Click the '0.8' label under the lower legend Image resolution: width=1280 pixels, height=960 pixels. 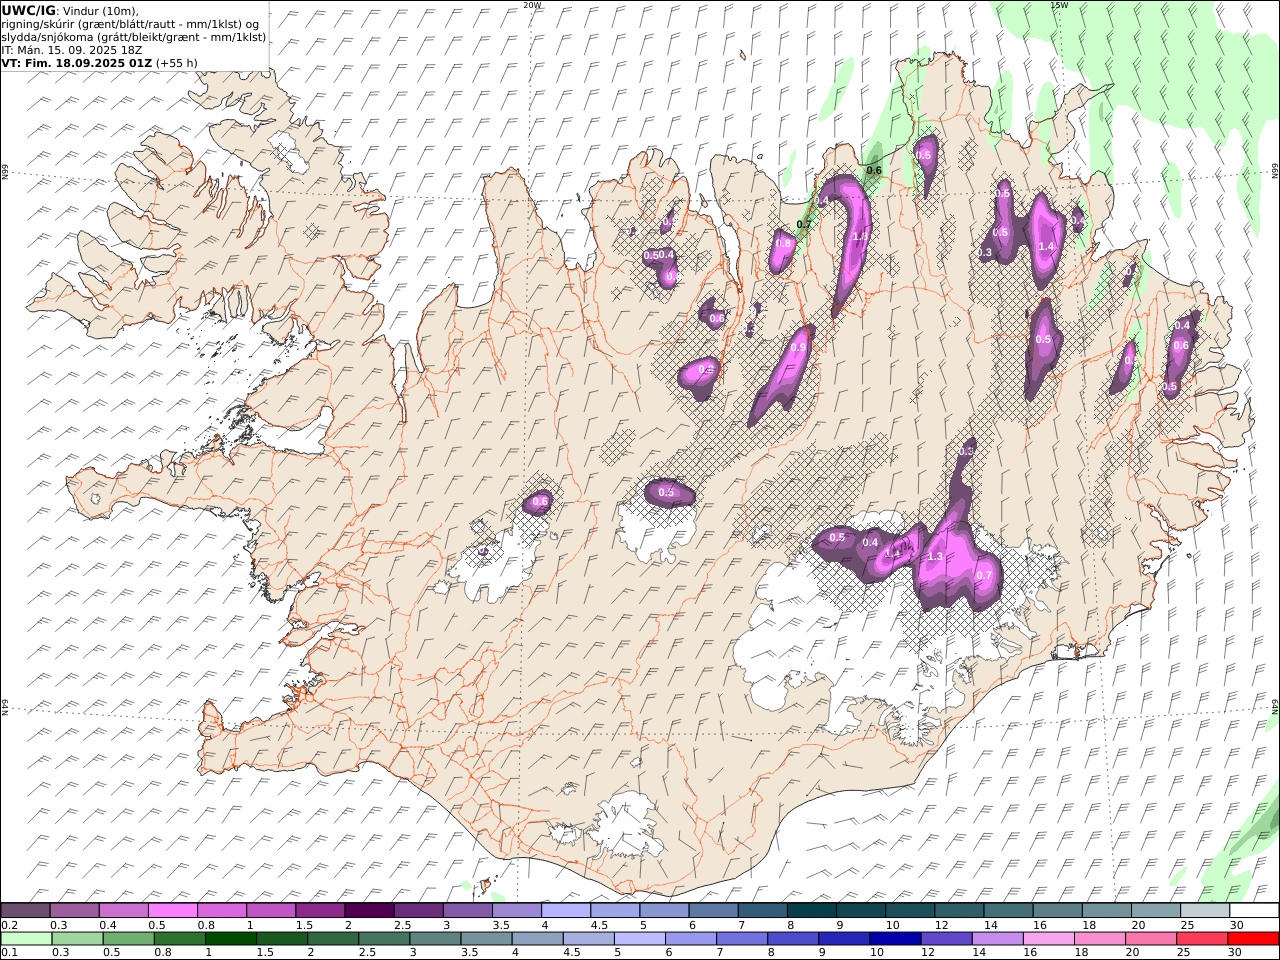[x=162, y=953]
